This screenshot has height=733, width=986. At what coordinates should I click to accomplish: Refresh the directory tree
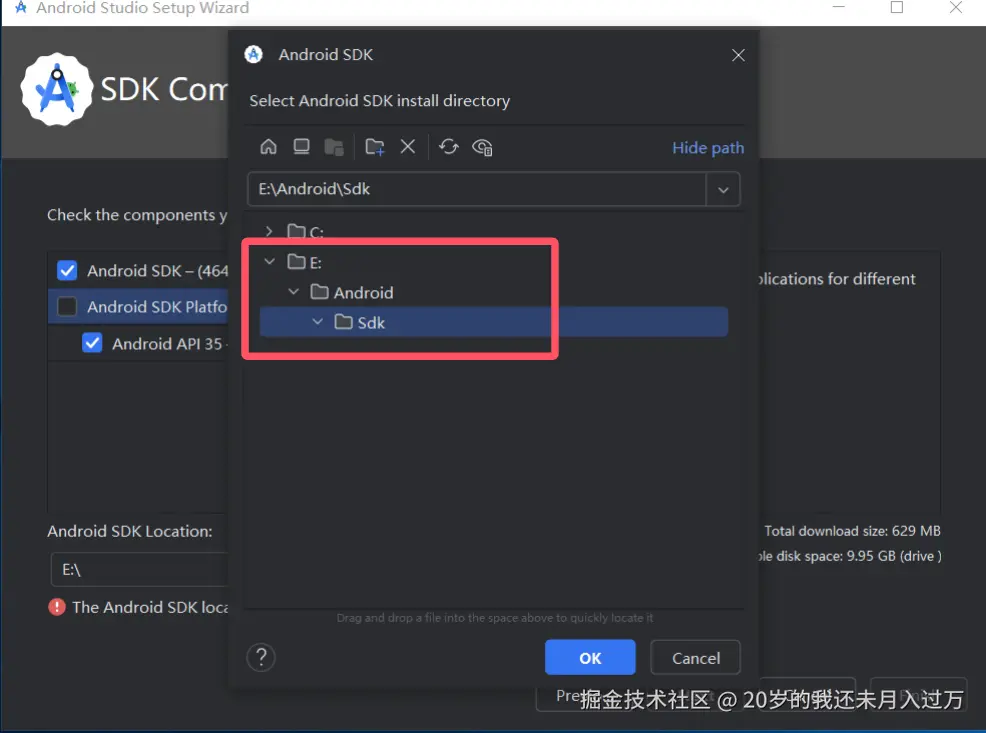[x=449, y=147]
